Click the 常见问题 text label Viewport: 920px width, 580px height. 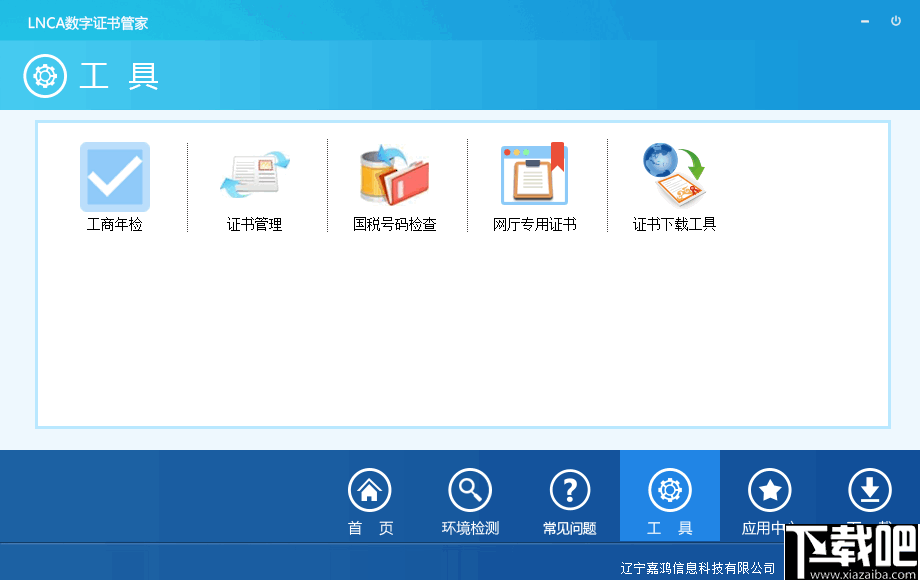pos(570,526)
